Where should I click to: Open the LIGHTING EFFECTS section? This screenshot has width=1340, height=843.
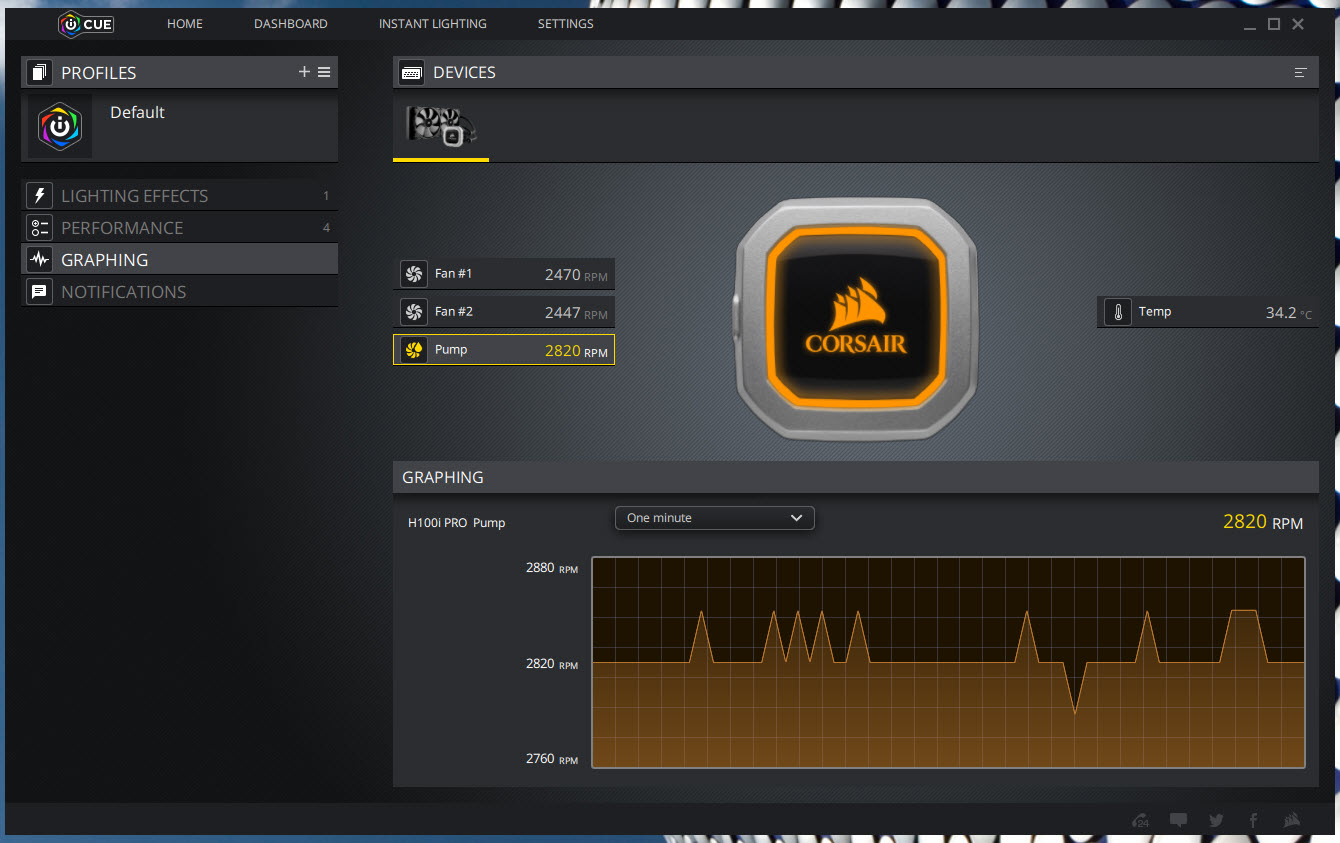(x=180, y=196)
